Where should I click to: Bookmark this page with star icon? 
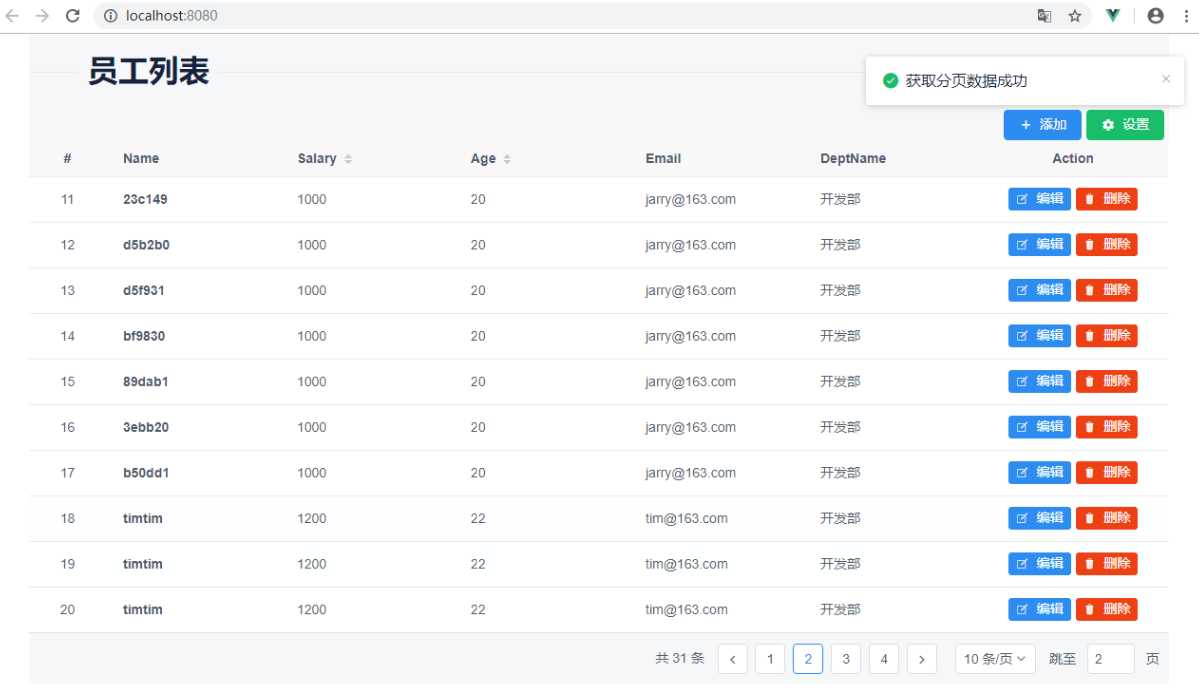click(1074, 15)
